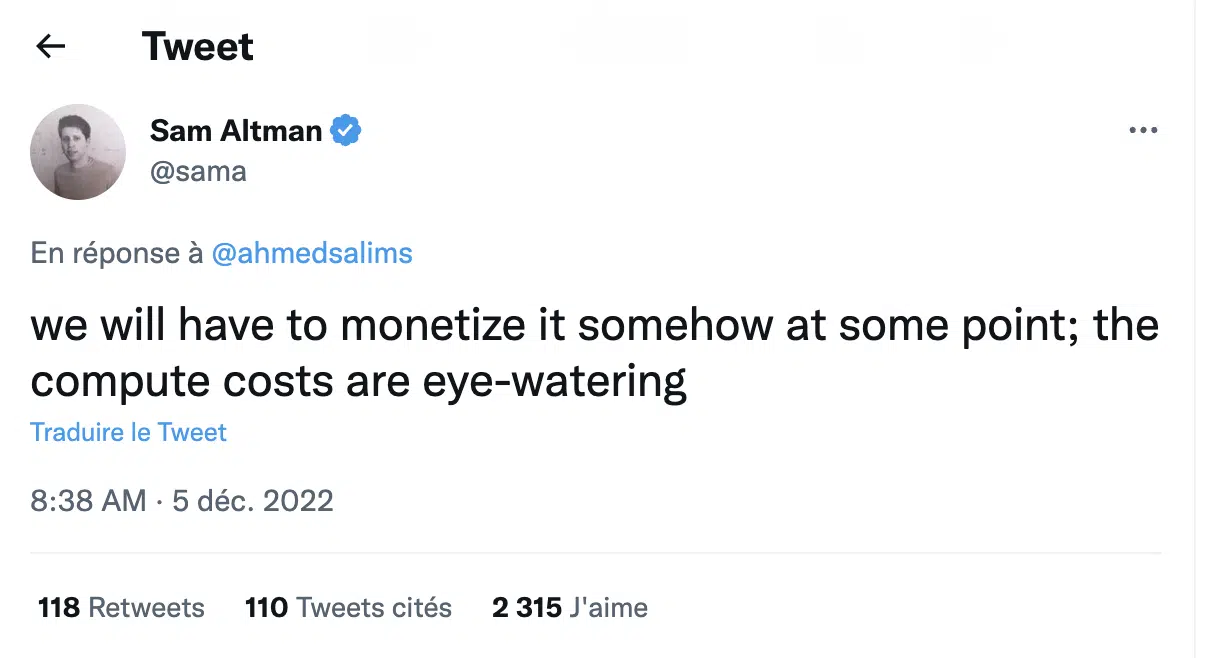The width and height of the screenshot is (1216, 658).
Task: Click the En réponse à label
Action: click(117, 253)
